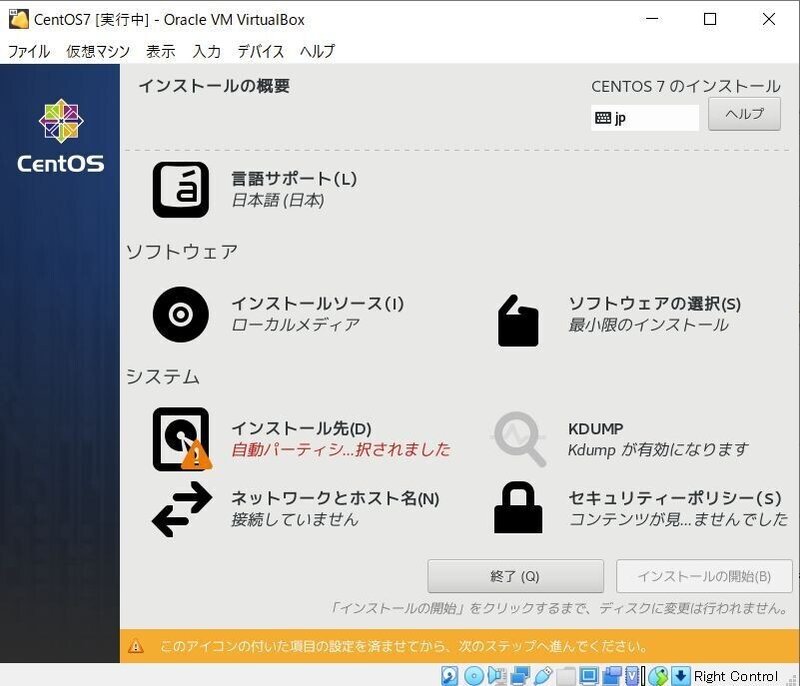Open ソフトウェアの選択 package icon
The width and height of the screenshot is (800, 686).
[518, 321]
